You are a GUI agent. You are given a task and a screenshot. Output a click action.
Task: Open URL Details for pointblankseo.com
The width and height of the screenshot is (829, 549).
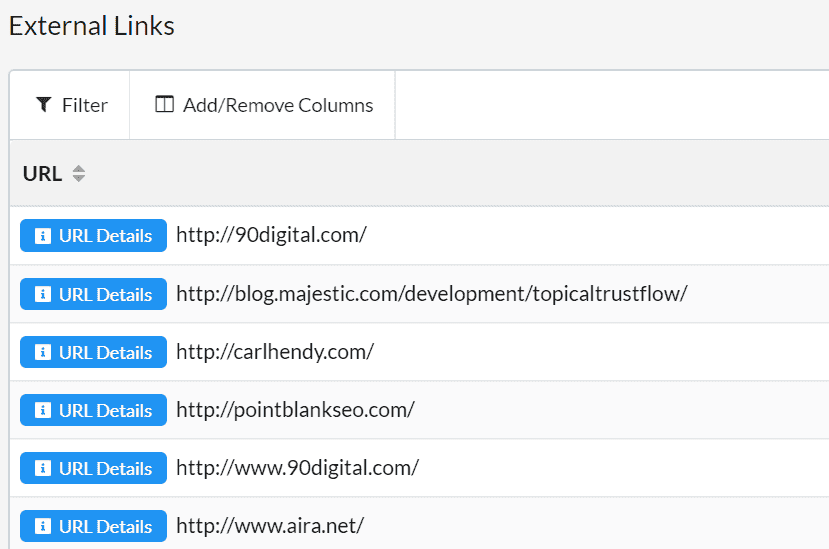click(x=94, y=410)
